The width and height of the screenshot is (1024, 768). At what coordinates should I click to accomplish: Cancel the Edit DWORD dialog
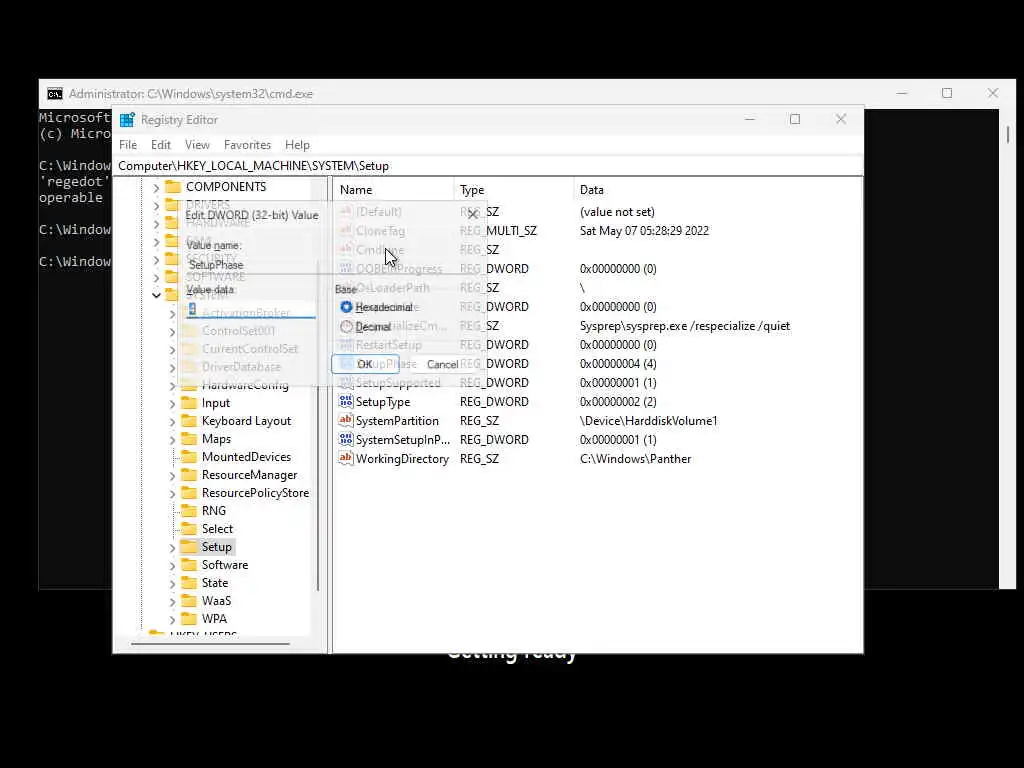(442, 364)
